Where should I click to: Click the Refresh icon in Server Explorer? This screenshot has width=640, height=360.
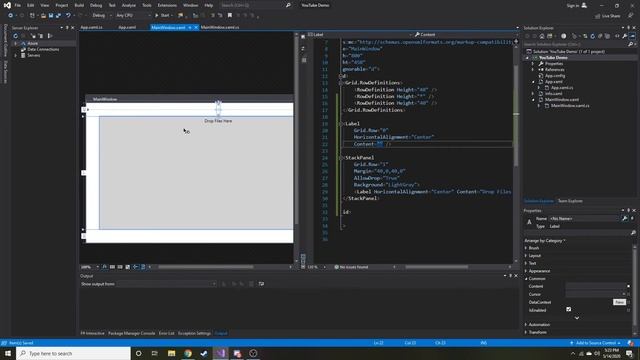pyautogui.click(x=16, y=36)
